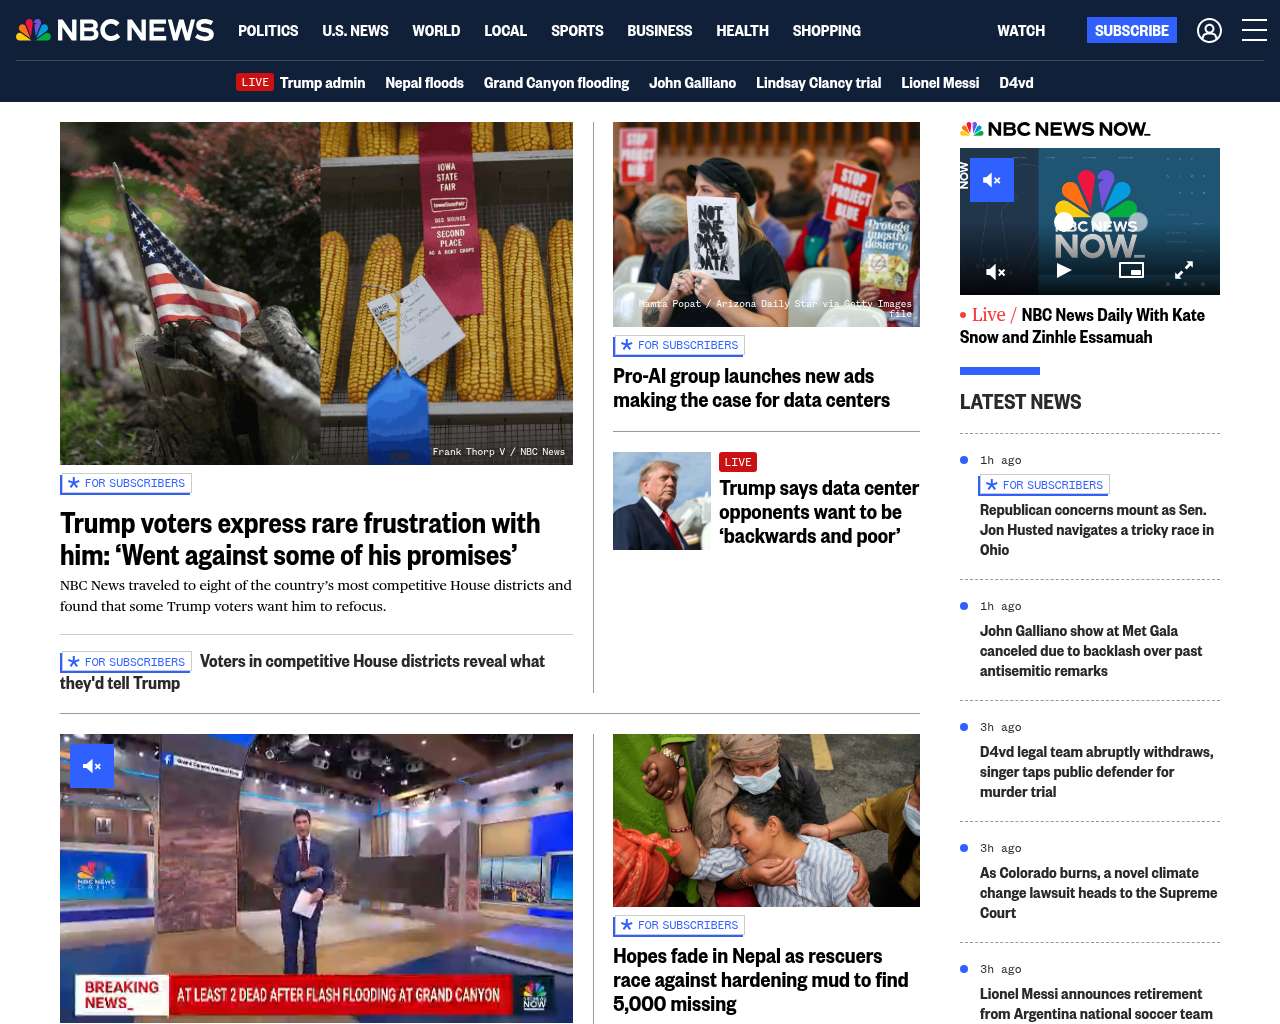Screen dimensions: 1280x1024
Task: Open the hamburger menu in header
Action: [x=1254, y=31]
